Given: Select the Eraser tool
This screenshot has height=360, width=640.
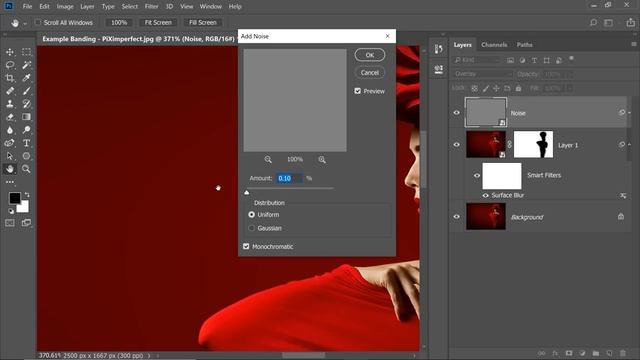Looking at the screenshot, I should (x=10, y=117).
